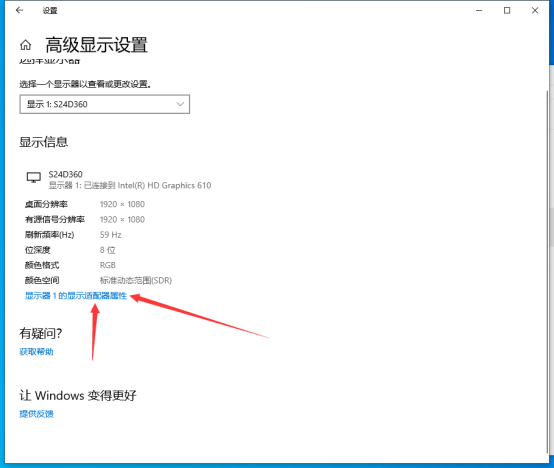This screenshot has width=554, height=468.
Task: Click the 高级显示设置 page title
Action: [x=96, y=45]
